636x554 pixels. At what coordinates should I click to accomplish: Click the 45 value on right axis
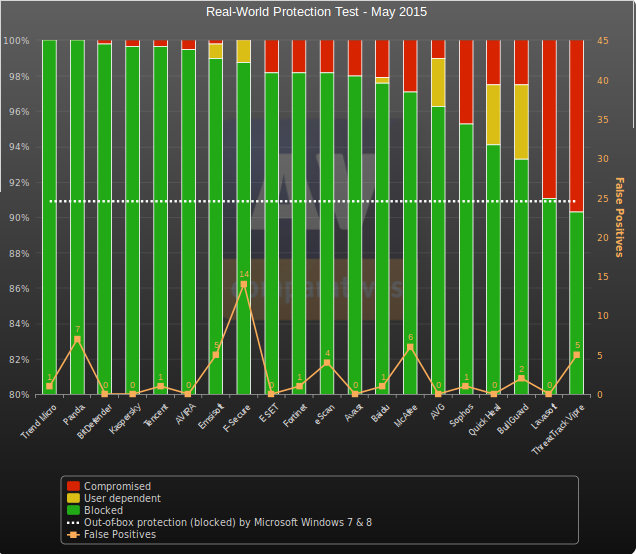[603, 41]
